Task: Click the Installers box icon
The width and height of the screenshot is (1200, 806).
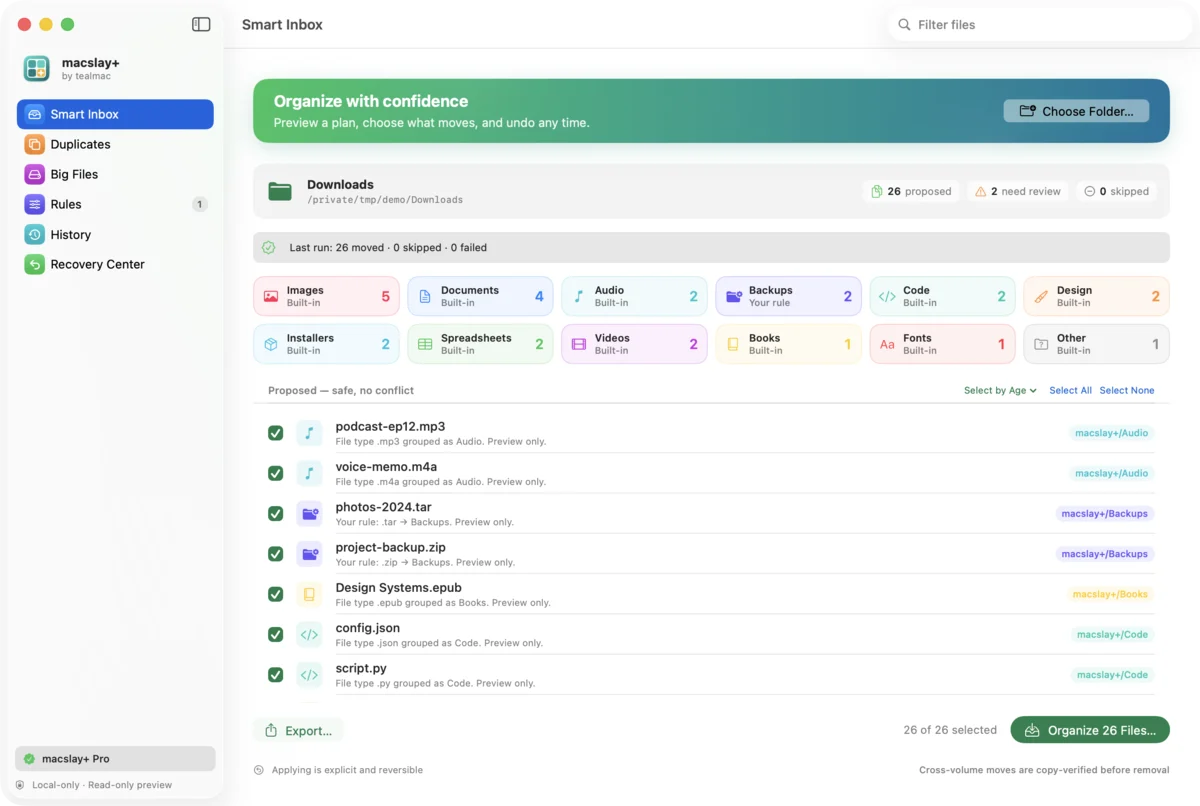Action: coord(271,344)
